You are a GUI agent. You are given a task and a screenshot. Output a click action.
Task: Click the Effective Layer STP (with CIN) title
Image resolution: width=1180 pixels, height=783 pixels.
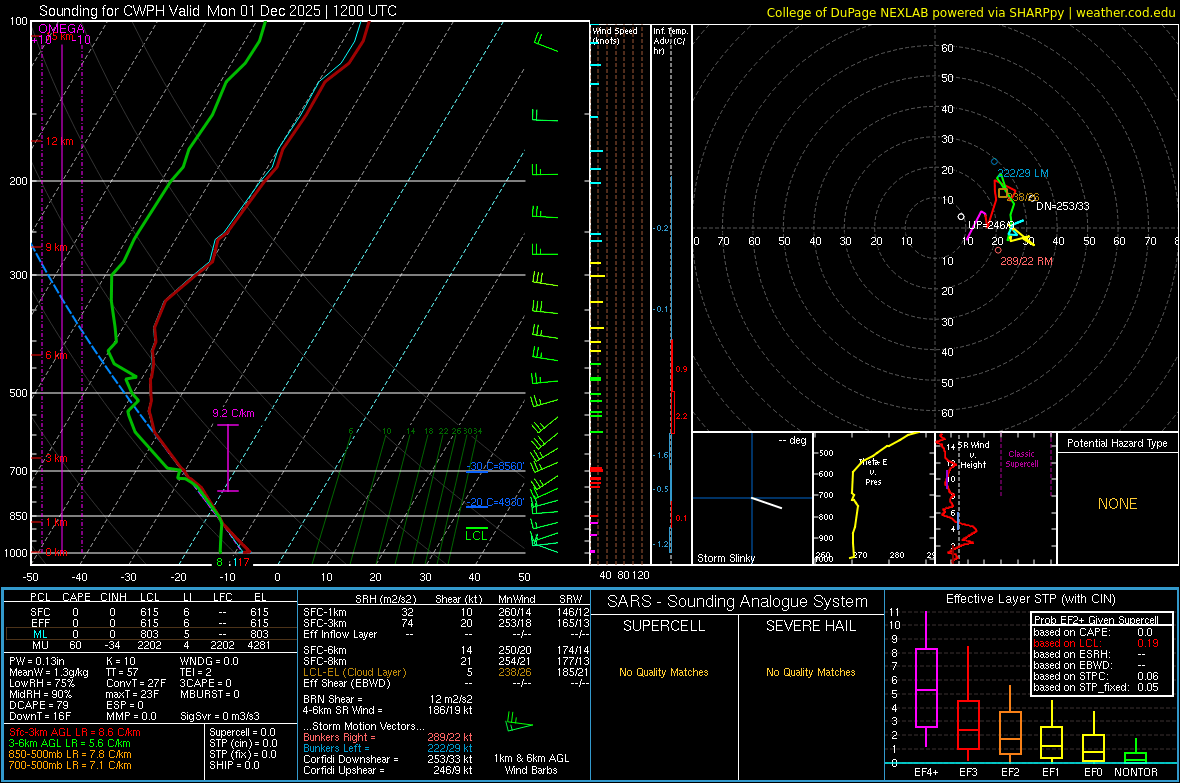pyautogui.click(x=1031, y=599)
